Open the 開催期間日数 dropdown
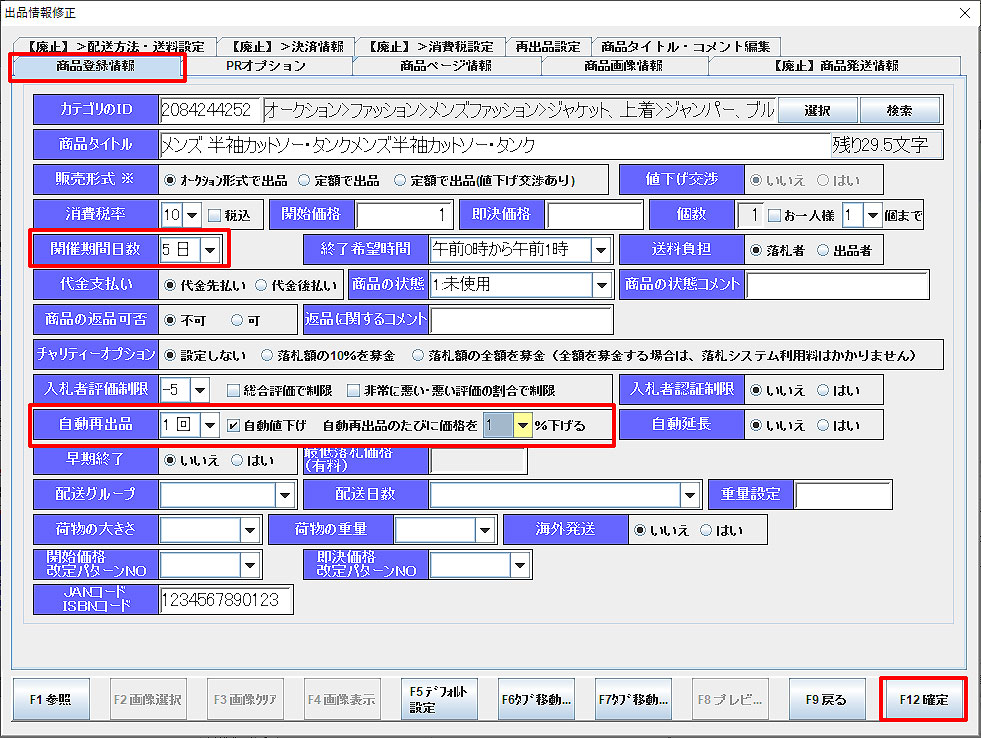This screenshot has height=738, width=981. (212, 249)
